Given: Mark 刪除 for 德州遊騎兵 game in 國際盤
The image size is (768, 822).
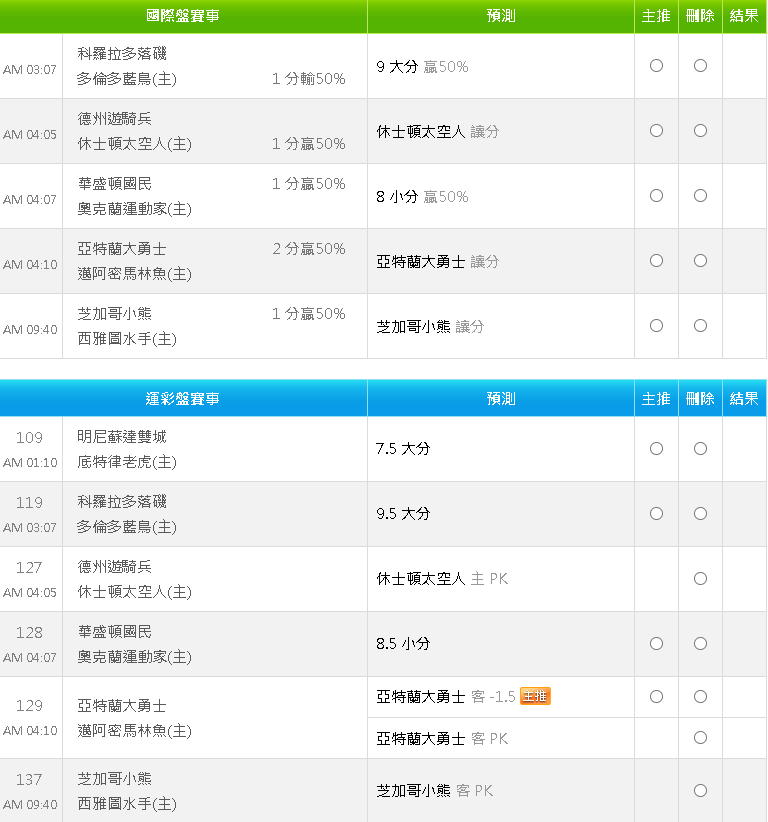Looking at the screenshot, I should [700, 131].
